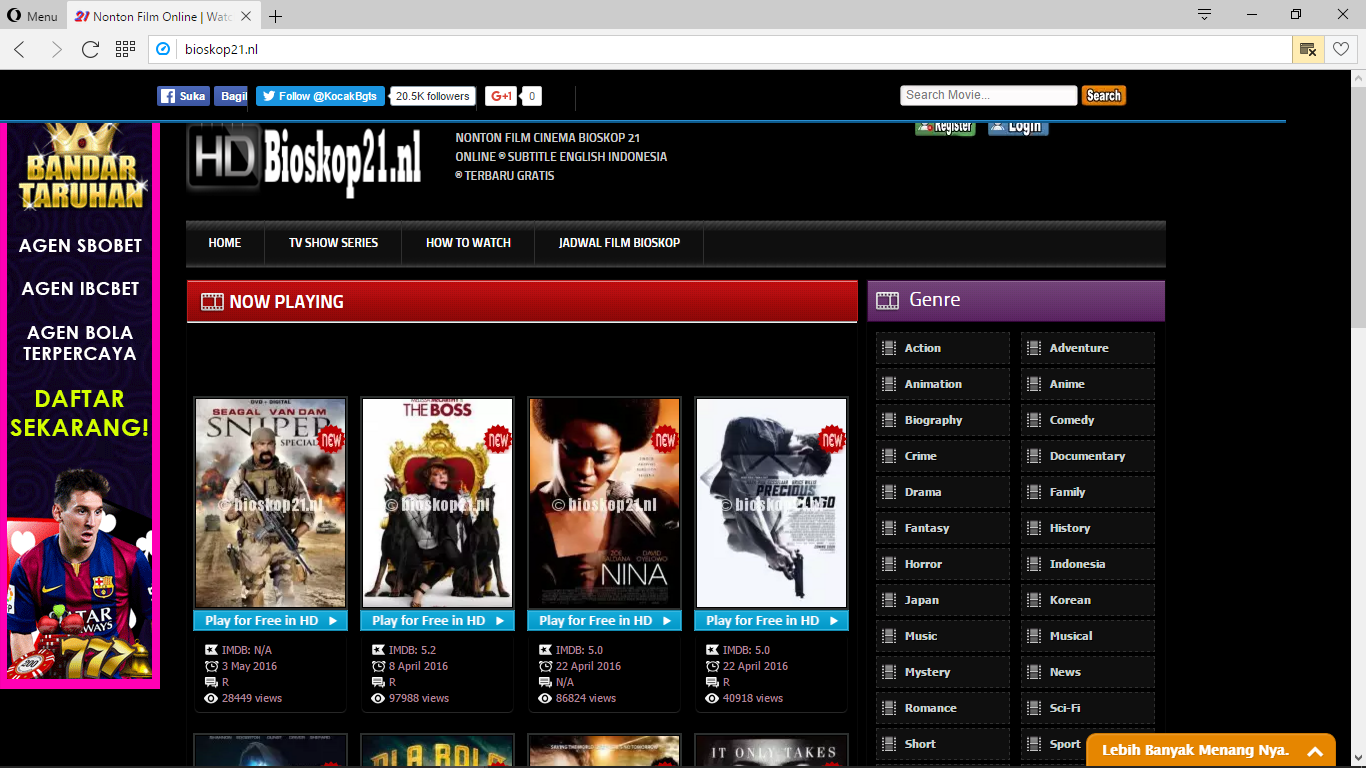Select the Musical genre
The height and width of the screenshot is (768, 1366).
[1088, 636]
